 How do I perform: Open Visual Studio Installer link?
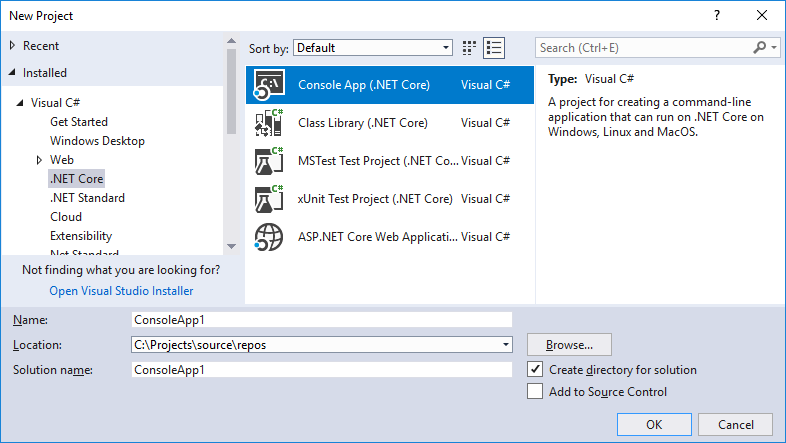pyautogui.click(x=121, y=291)
